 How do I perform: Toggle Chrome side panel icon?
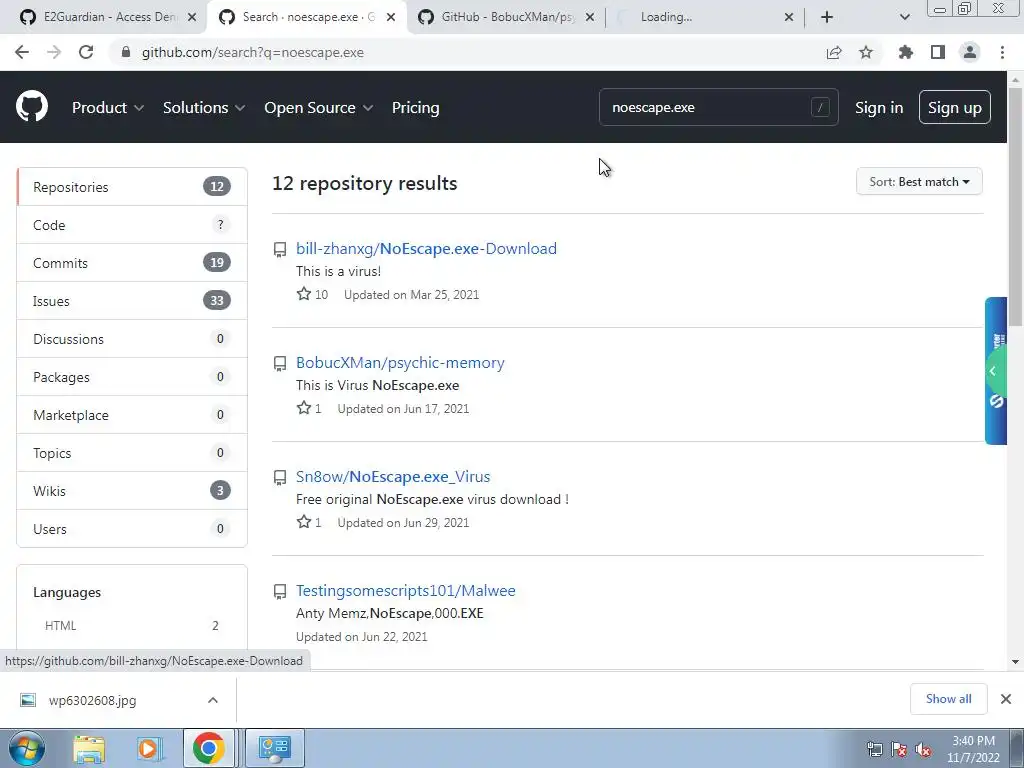tap(938, 52)
